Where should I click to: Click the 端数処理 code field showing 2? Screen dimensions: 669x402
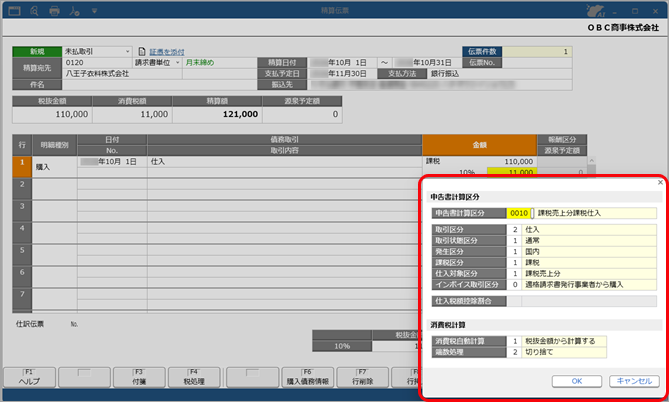point(514,352)
